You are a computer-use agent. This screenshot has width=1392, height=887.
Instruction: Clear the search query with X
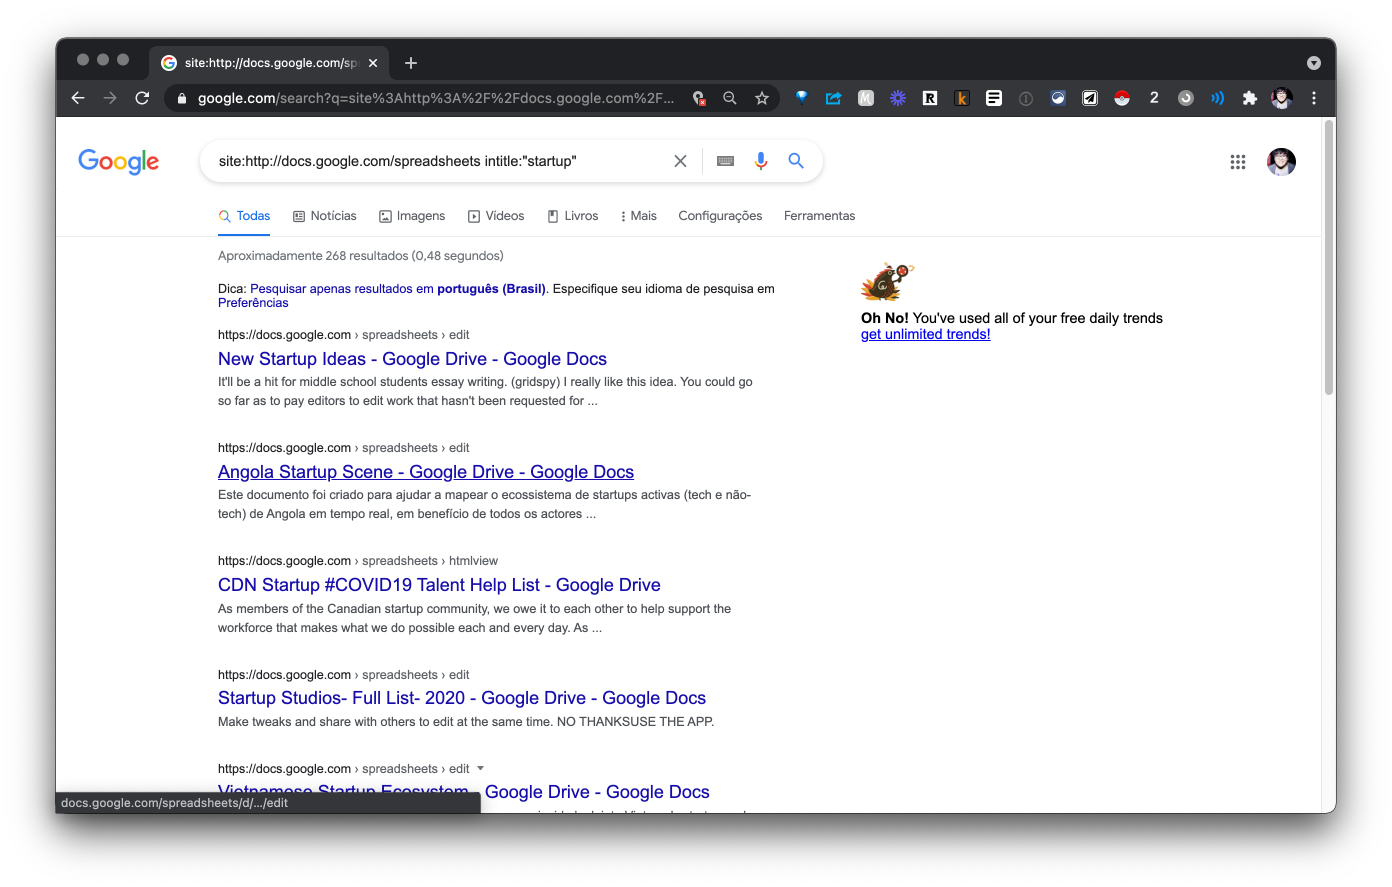[x=680, y=161]
